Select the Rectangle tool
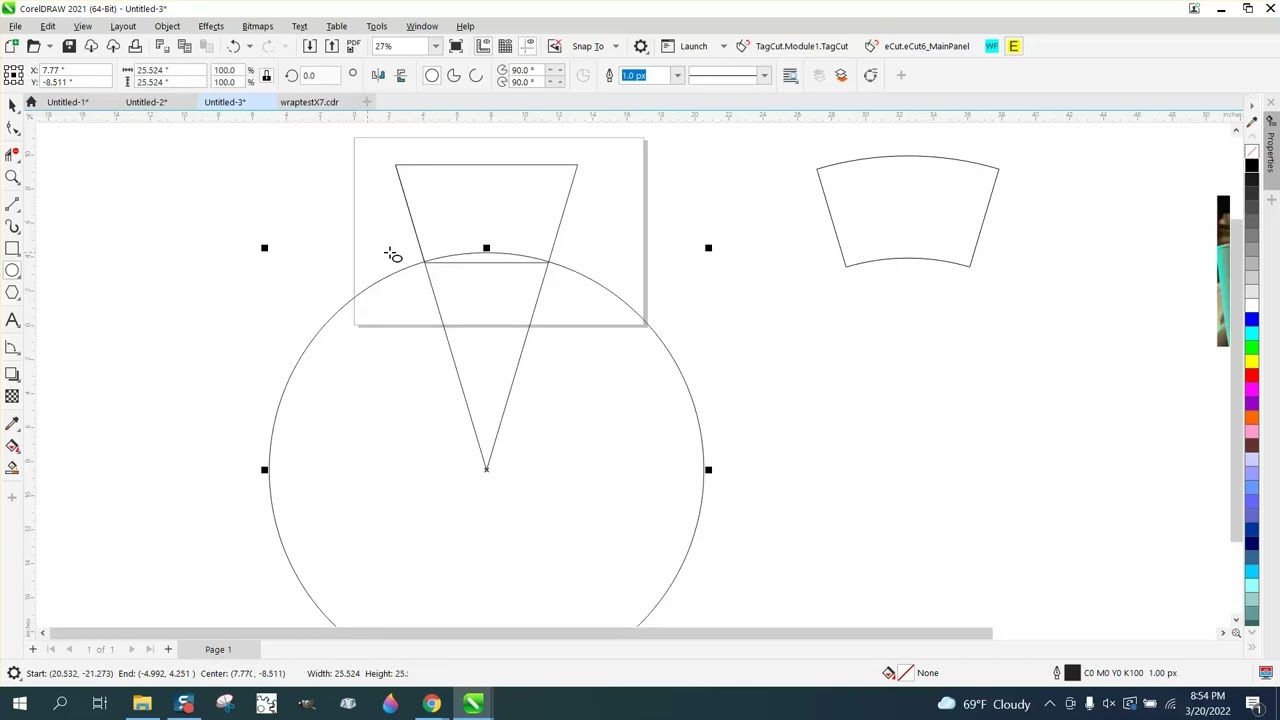Screen dimensions: 1280x720 [12, 248]
